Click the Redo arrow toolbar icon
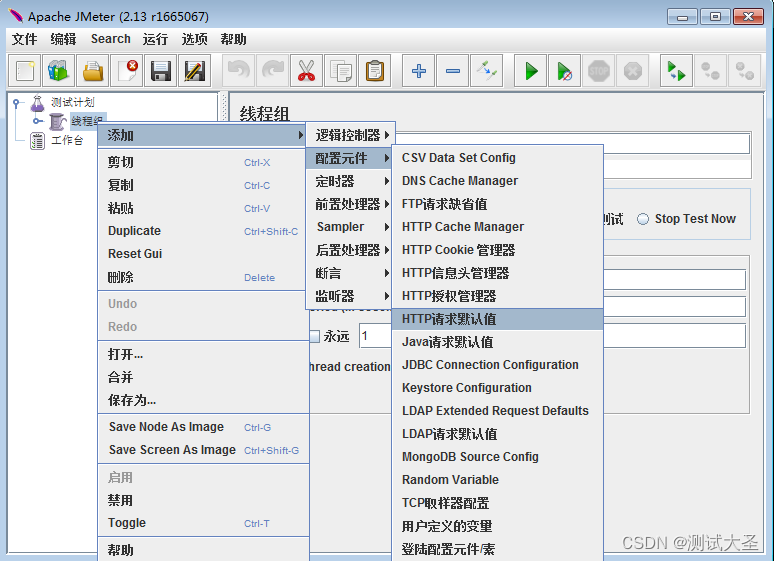This screenshot has width=774, height=561. point(272,71)
